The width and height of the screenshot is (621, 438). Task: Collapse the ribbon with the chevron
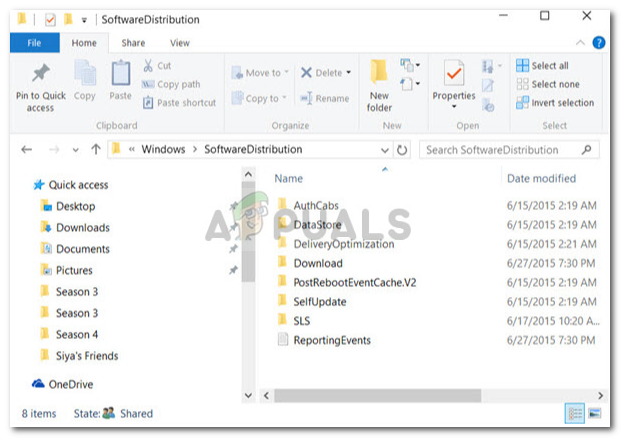tap(580, 42)
